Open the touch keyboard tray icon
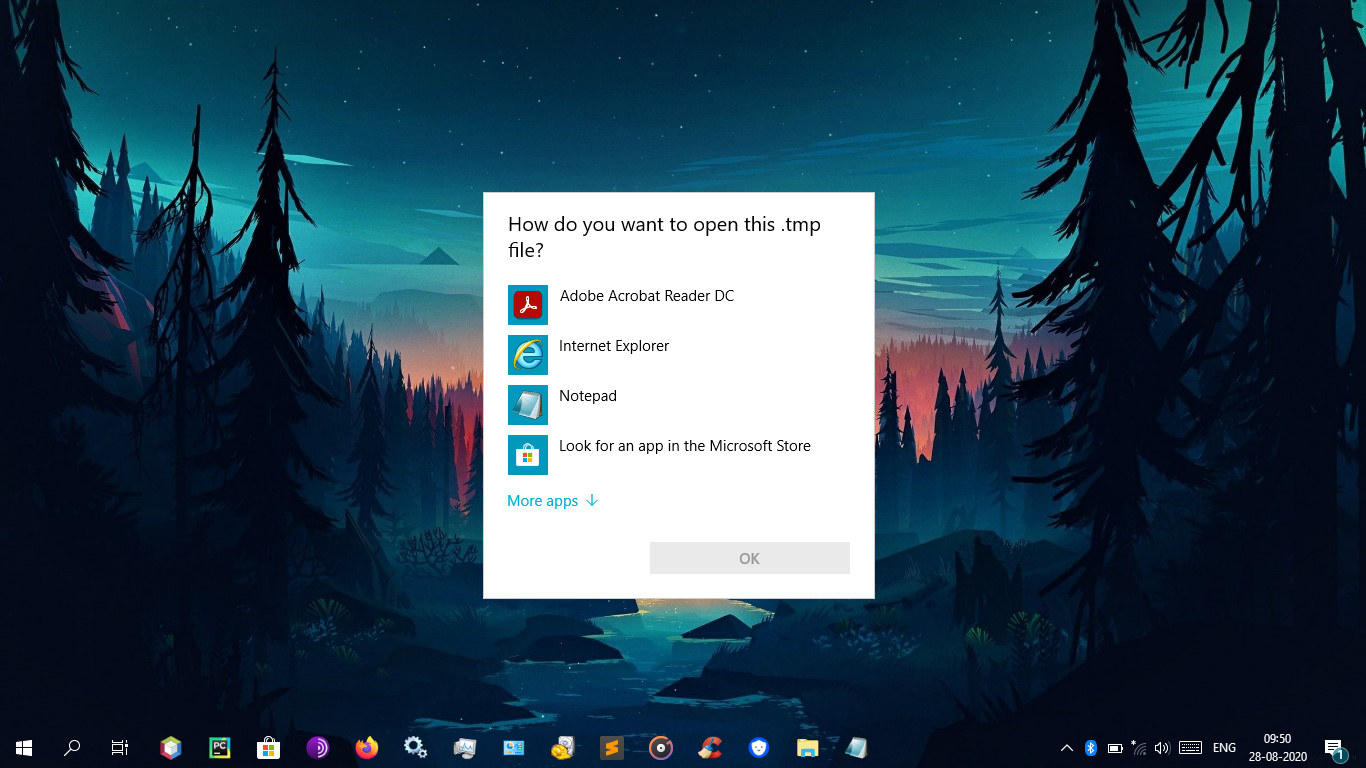 [x=1190, y=747]
